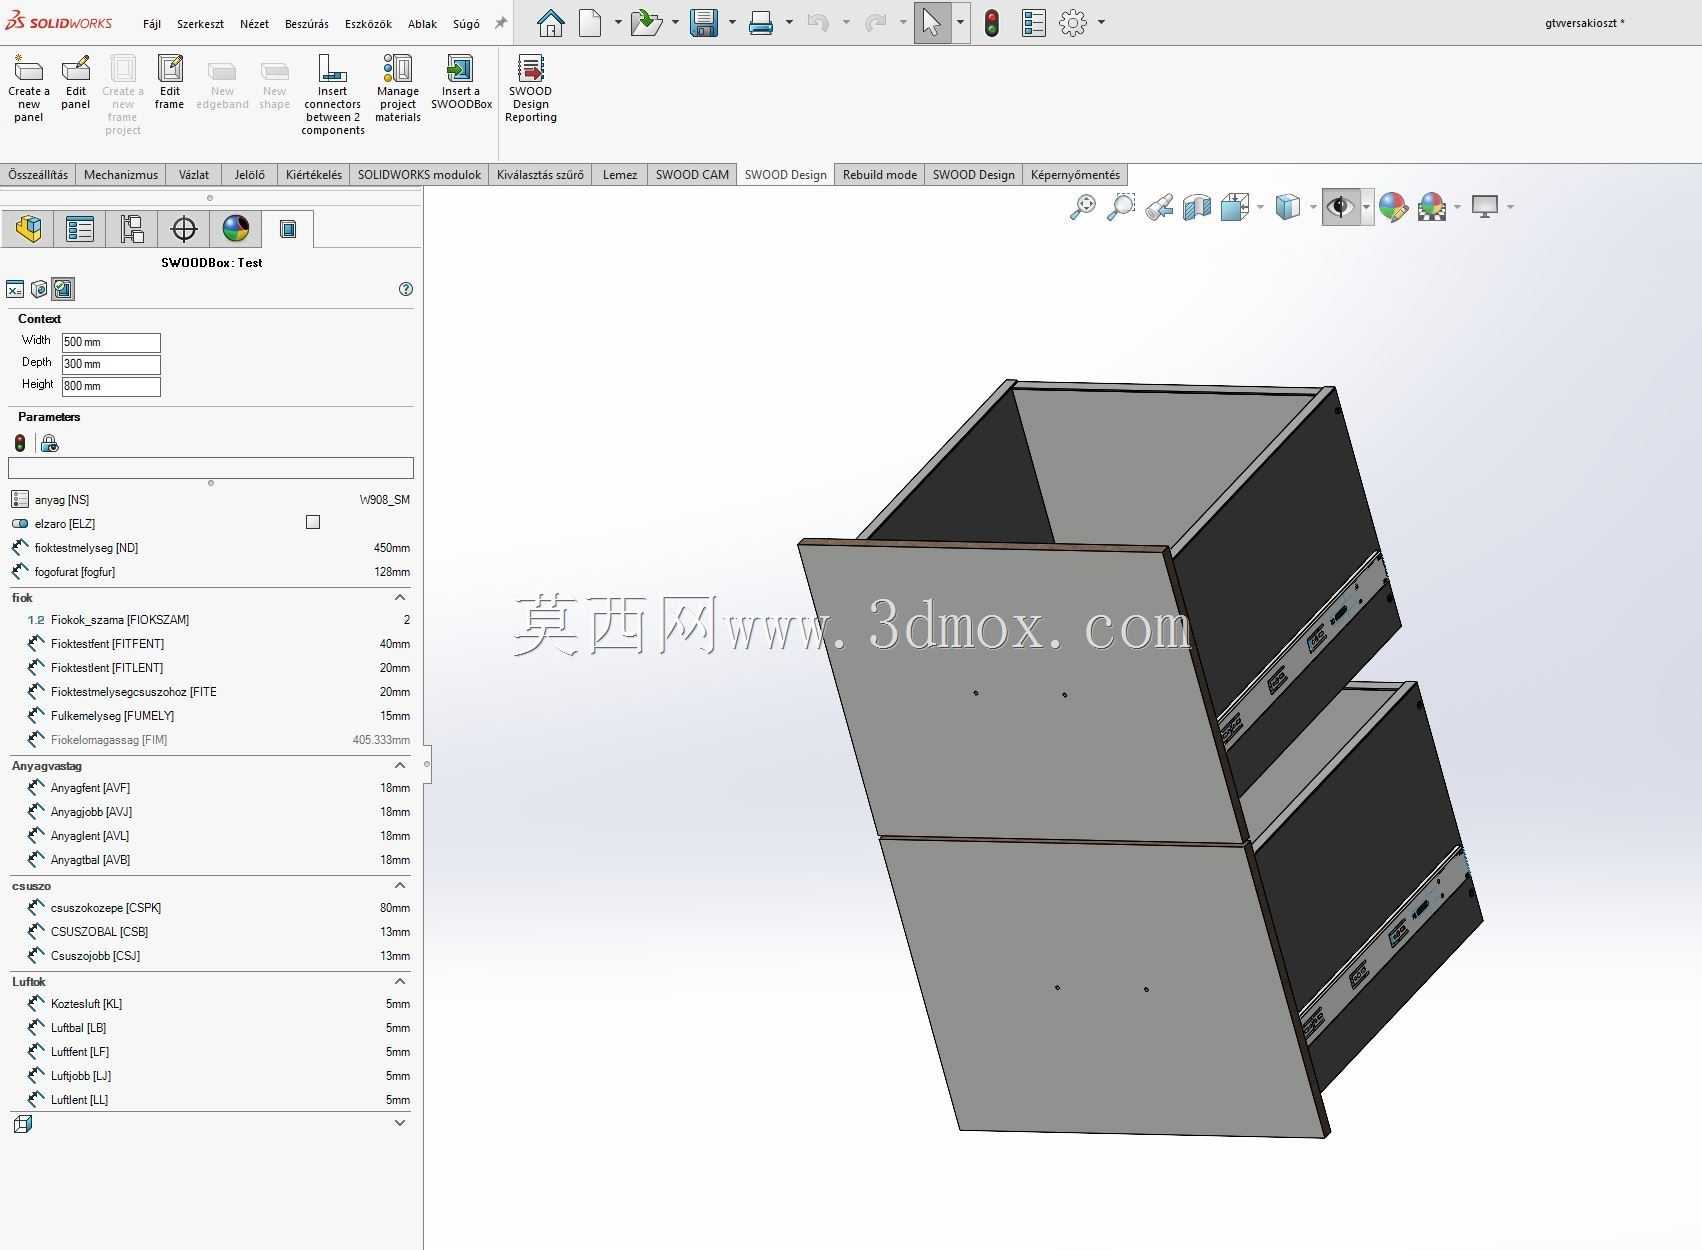Insert connectors between 2 components
The width and height of the screenshot is (1702, 1250).
click(333, 95)
